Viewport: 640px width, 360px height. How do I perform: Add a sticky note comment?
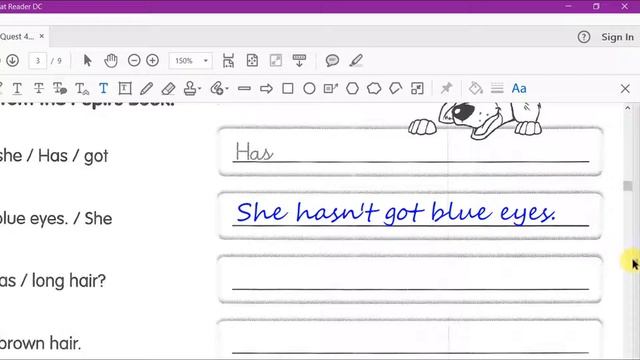(x=332, y=61)
